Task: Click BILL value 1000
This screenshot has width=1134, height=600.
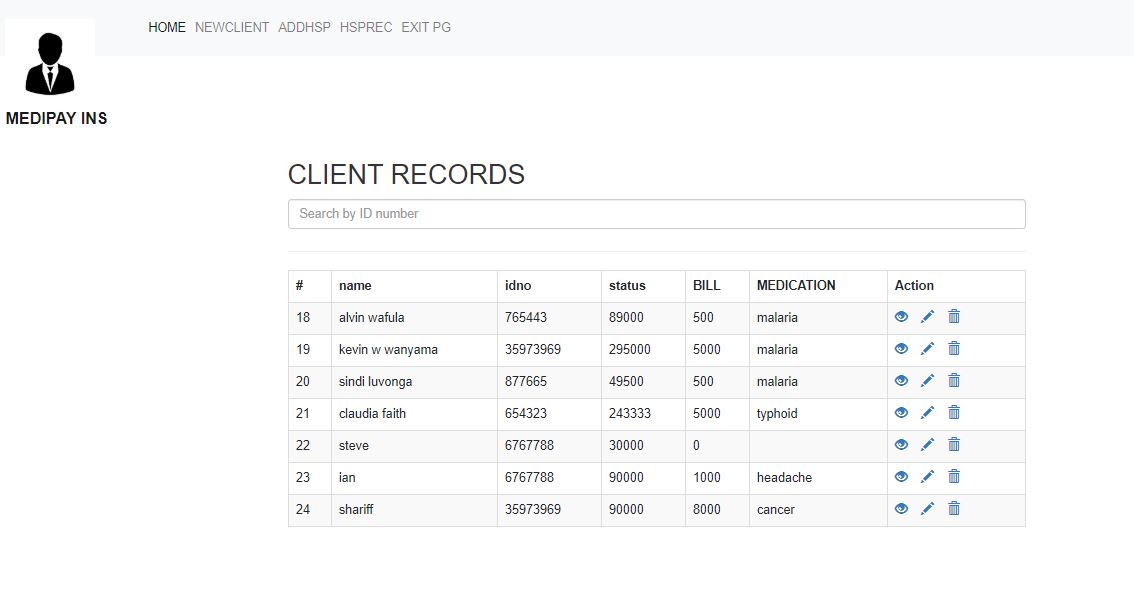Action: 707,477
